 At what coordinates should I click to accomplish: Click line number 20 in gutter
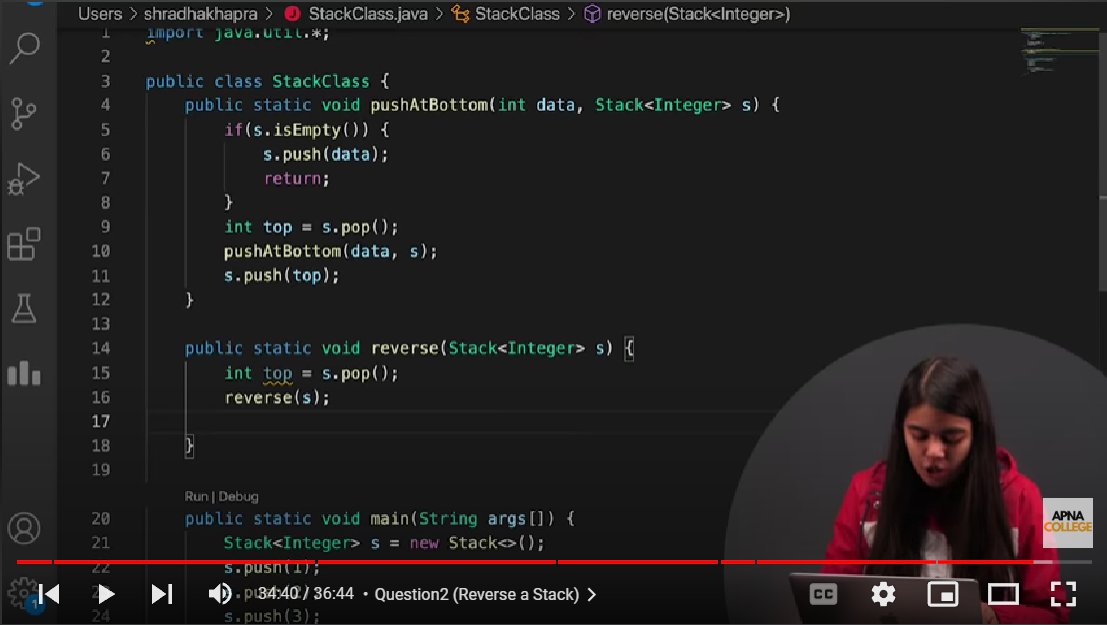101,519
